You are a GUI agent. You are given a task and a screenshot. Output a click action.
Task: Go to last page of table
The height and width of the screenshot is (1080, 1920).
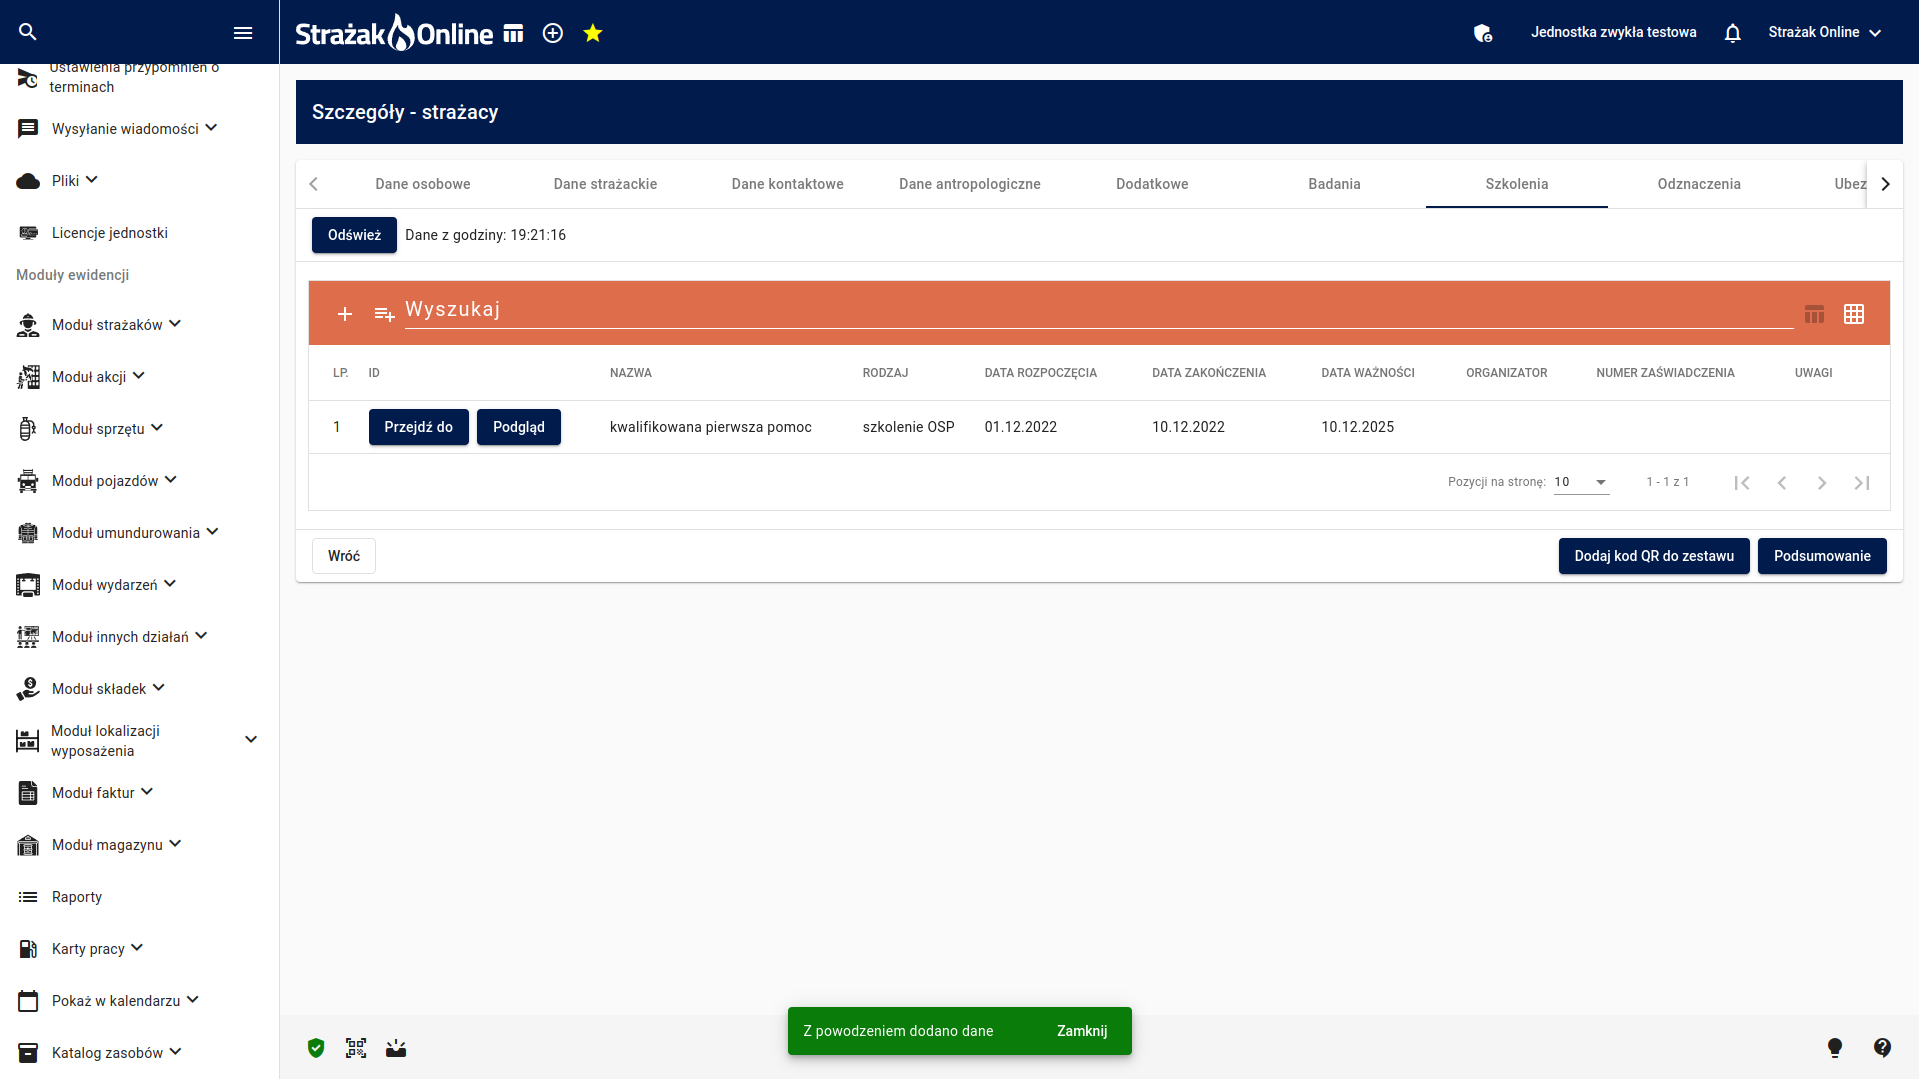tap(1862, 483)
